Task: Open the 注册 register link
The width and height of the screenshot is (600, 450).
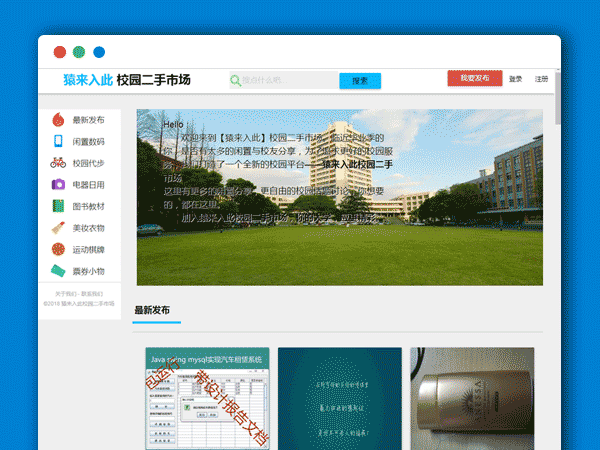Action: point(541,79)
